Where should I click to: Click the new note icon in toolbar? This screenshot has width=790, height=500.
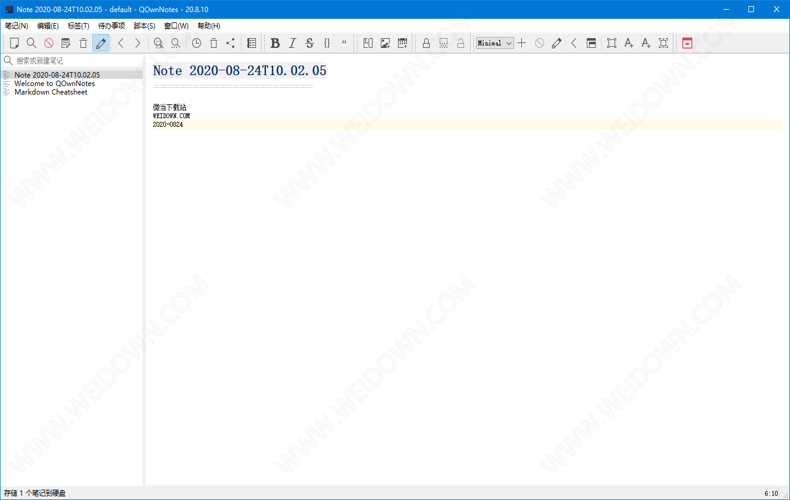(x=14, y=43)
